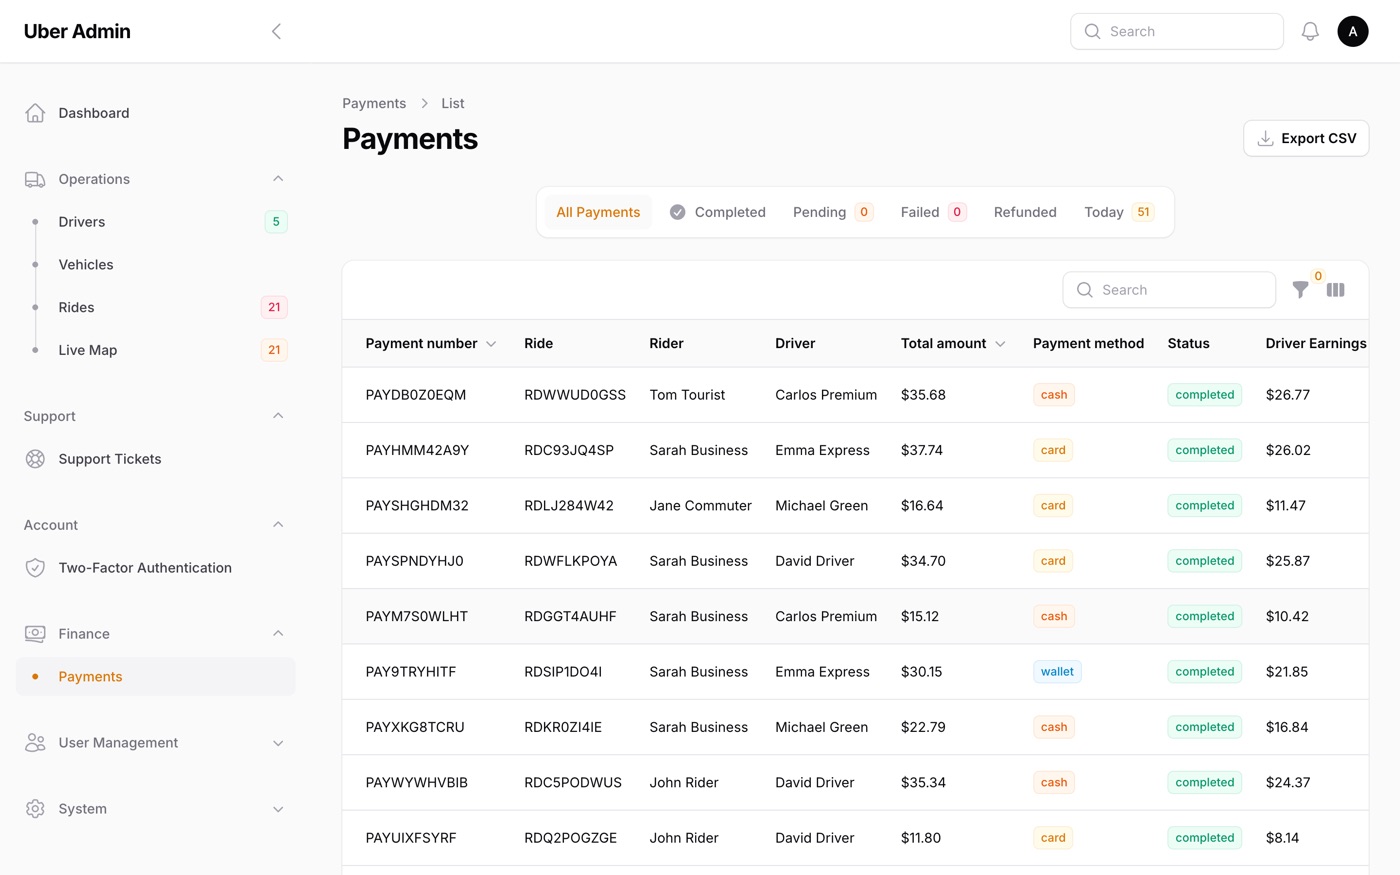Focus the table Search field
1400x875 pixels.
click(1169, 290)
